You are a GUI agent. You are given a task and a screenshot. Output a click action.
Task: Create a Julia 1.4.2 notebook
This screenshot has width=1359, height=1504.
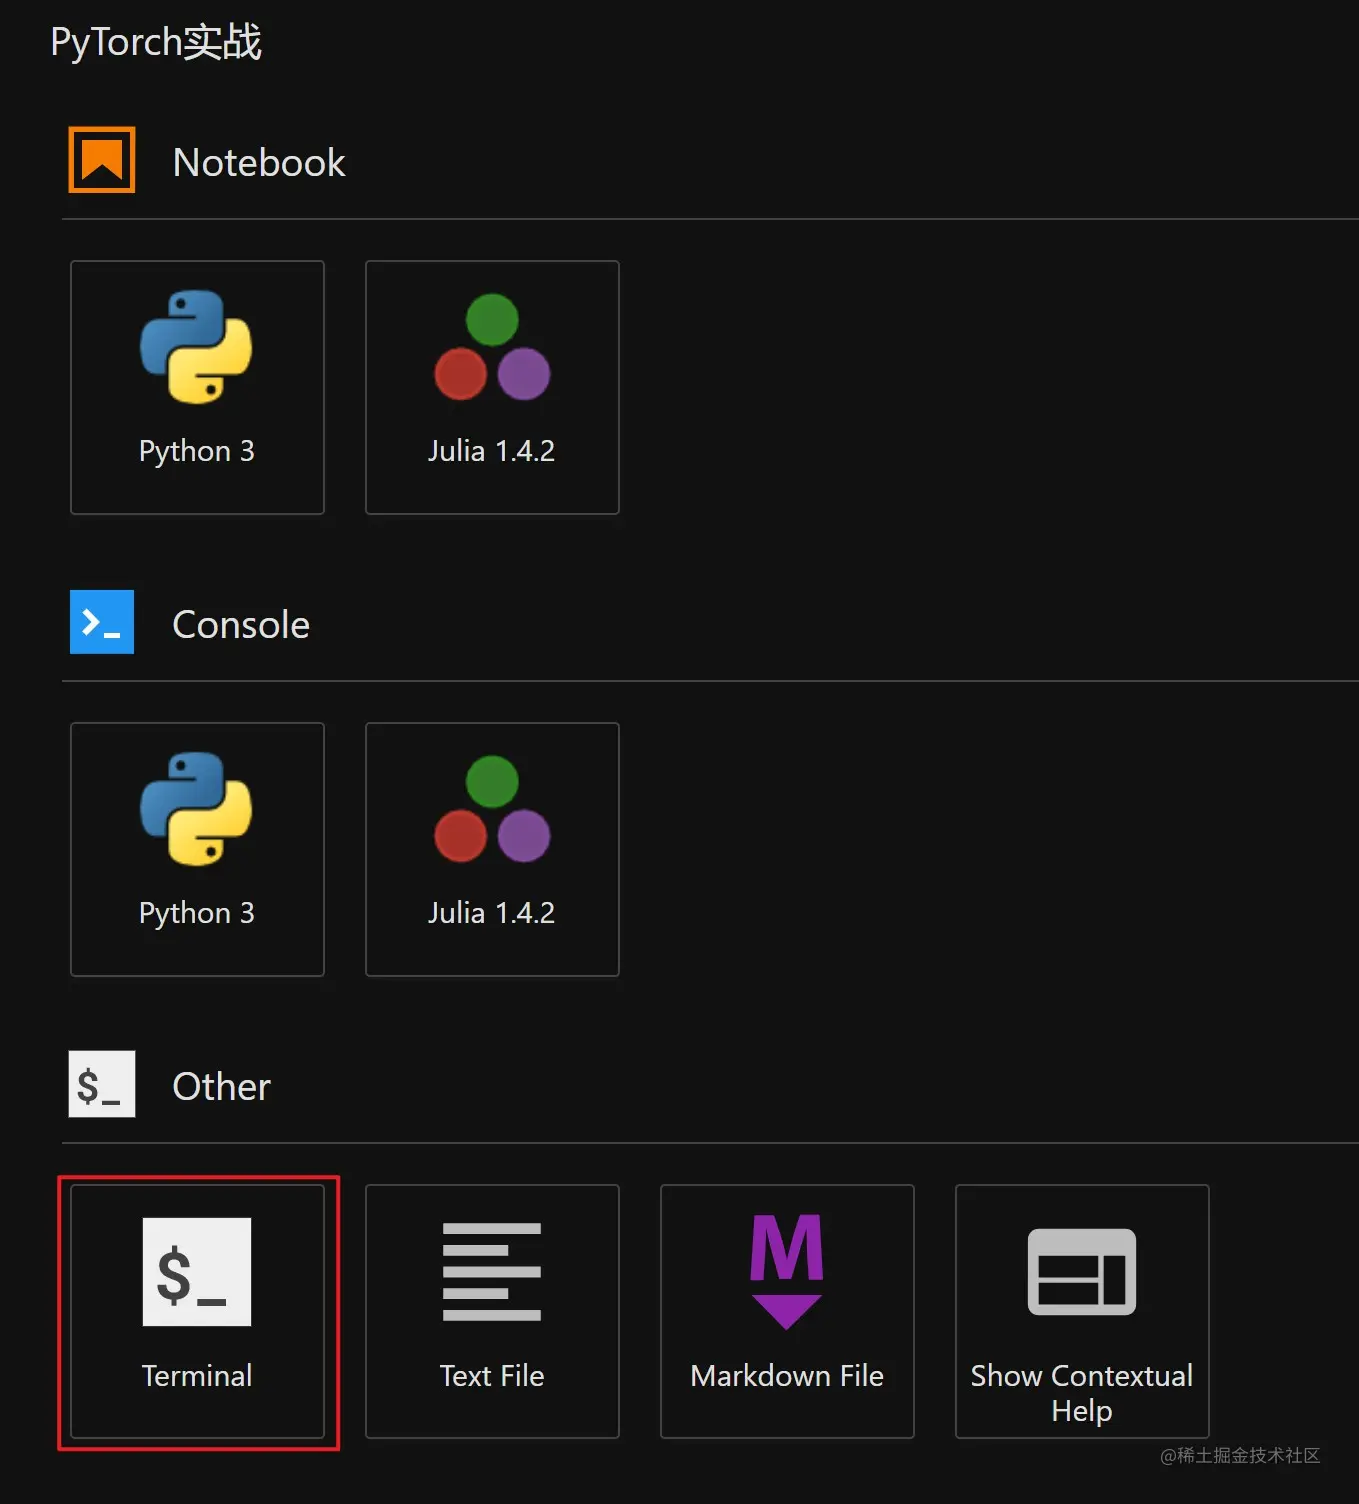[x=492, y=387]
